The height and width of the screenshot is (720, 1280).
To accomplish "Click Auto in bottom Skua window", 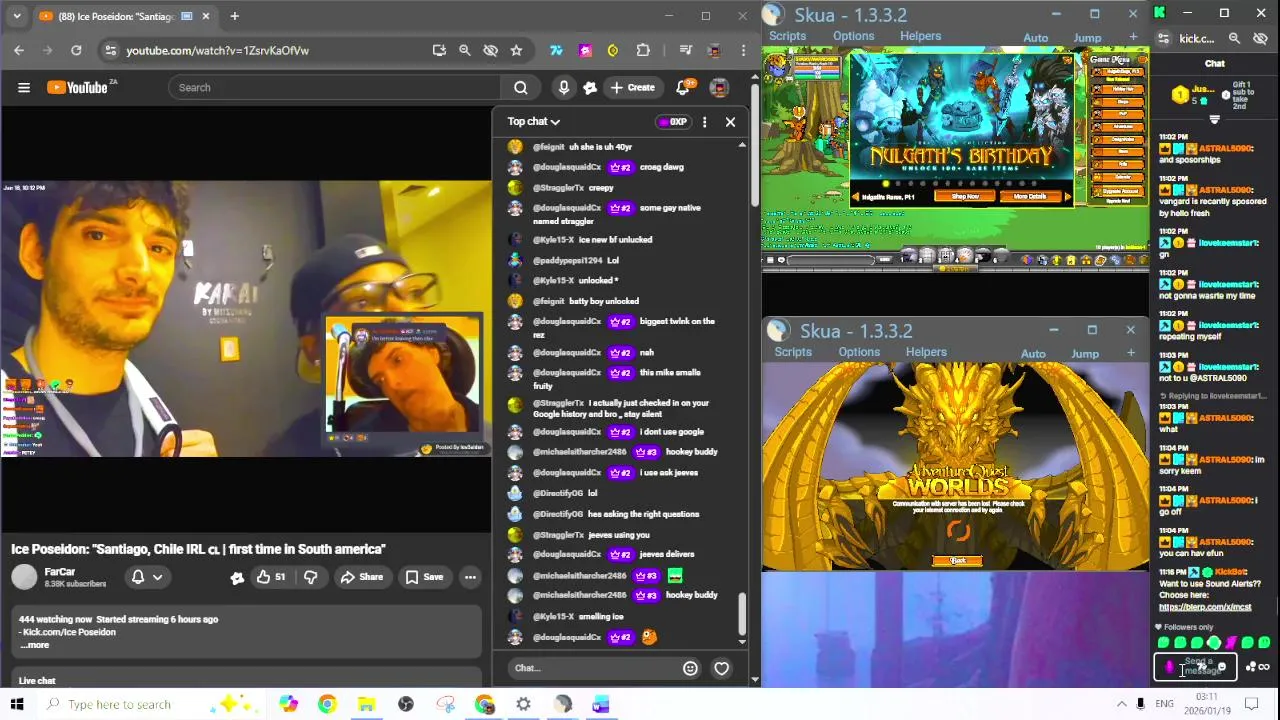I will pos(1033,354).
